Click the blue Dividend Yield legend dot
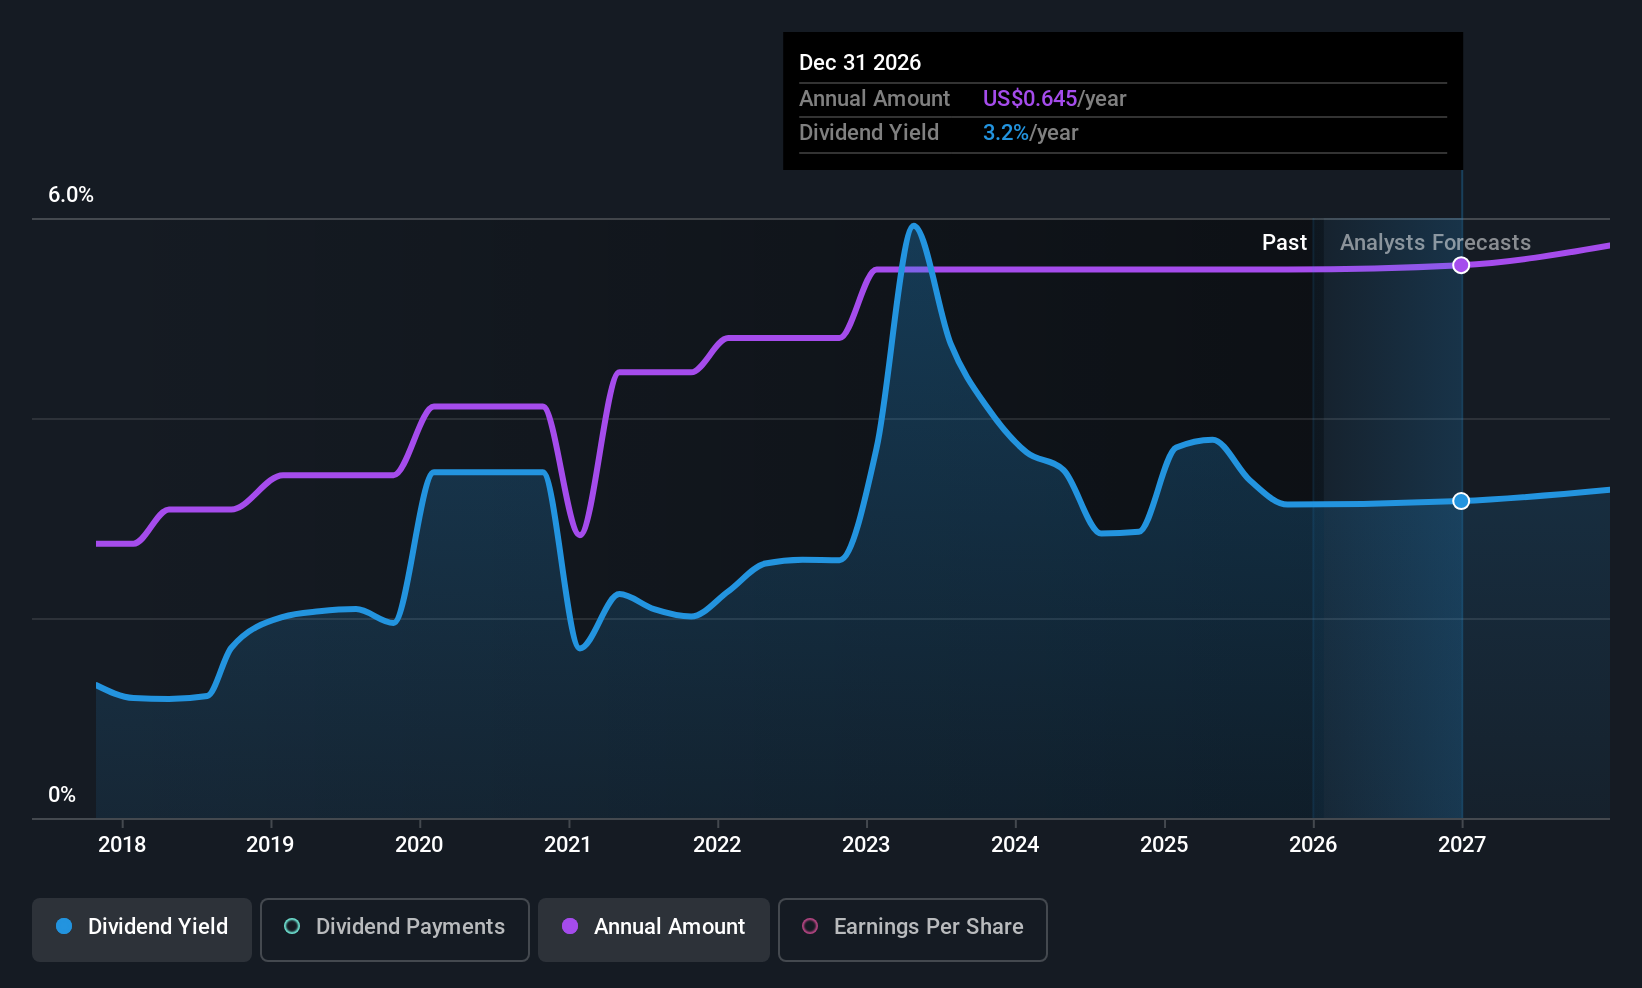This screenshot has width=1642, height=988. pos(64,926)
